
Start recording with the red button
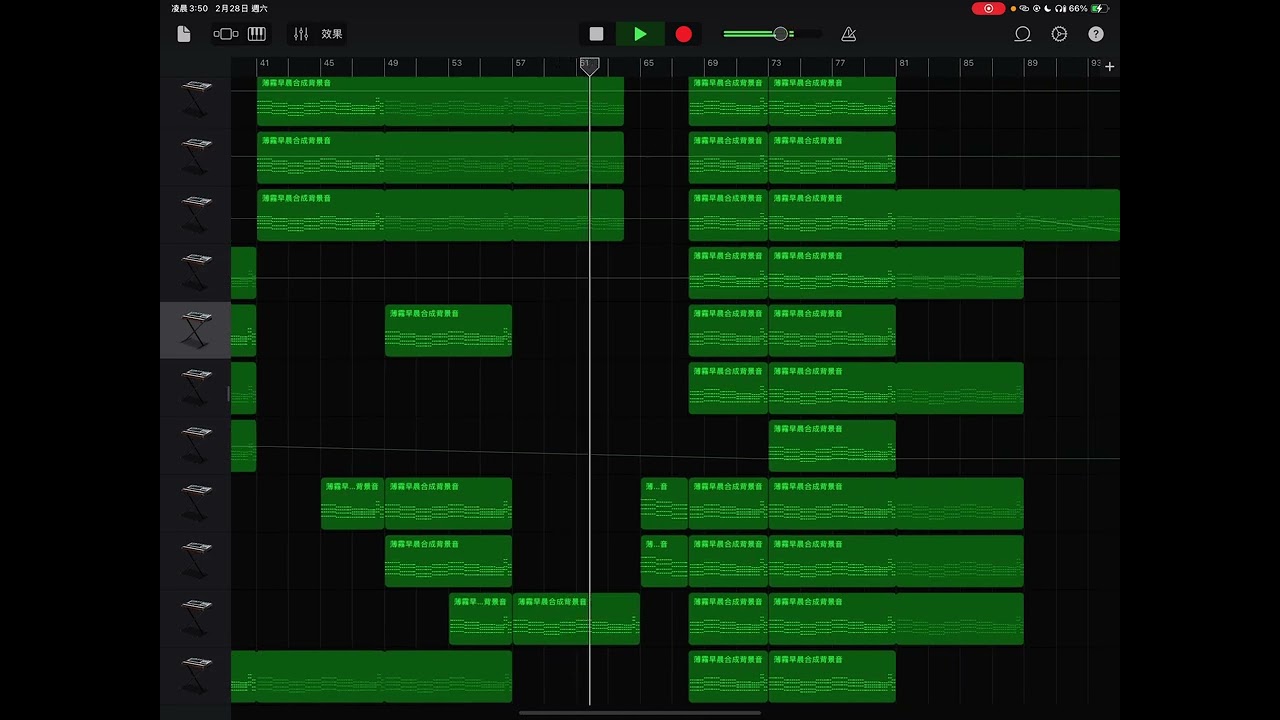click(x=683, y=34)
